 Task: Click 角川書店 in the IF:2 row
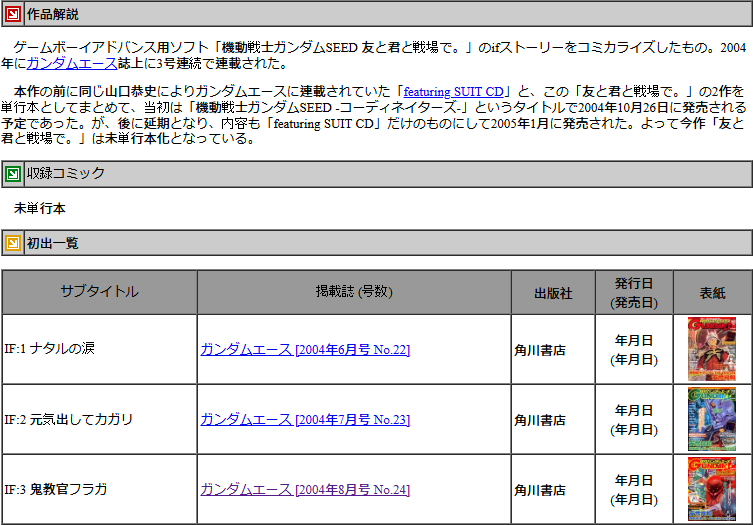point(540,420)
